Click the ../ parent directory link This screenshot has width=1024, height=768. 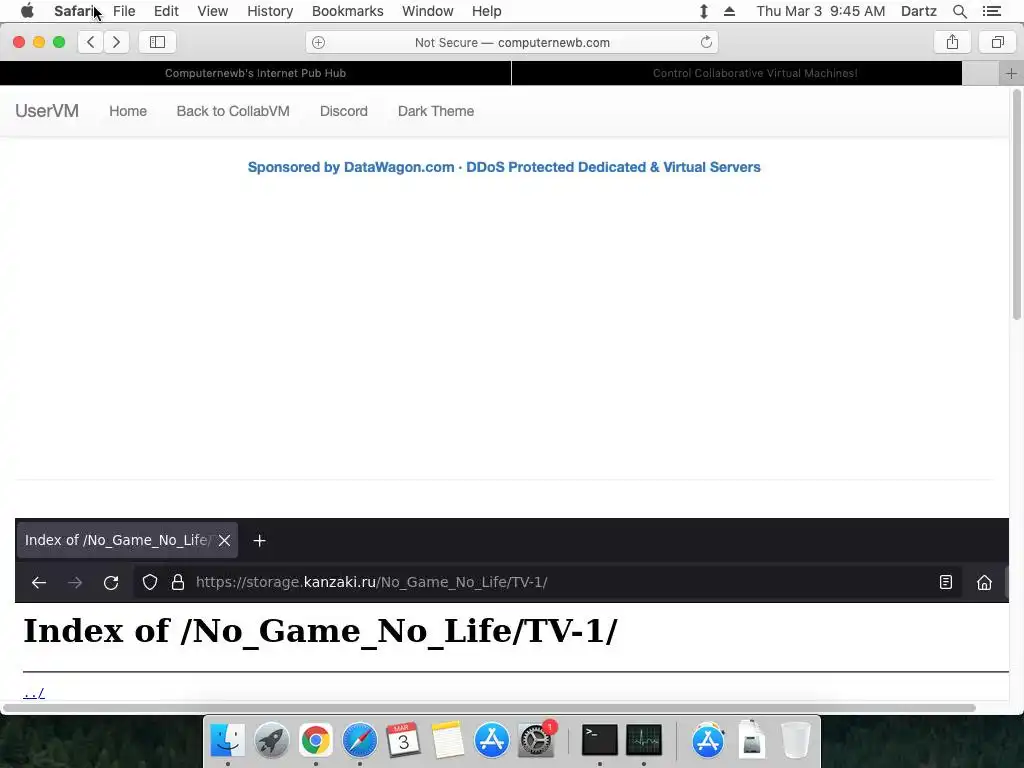click(x=34, y=693)
